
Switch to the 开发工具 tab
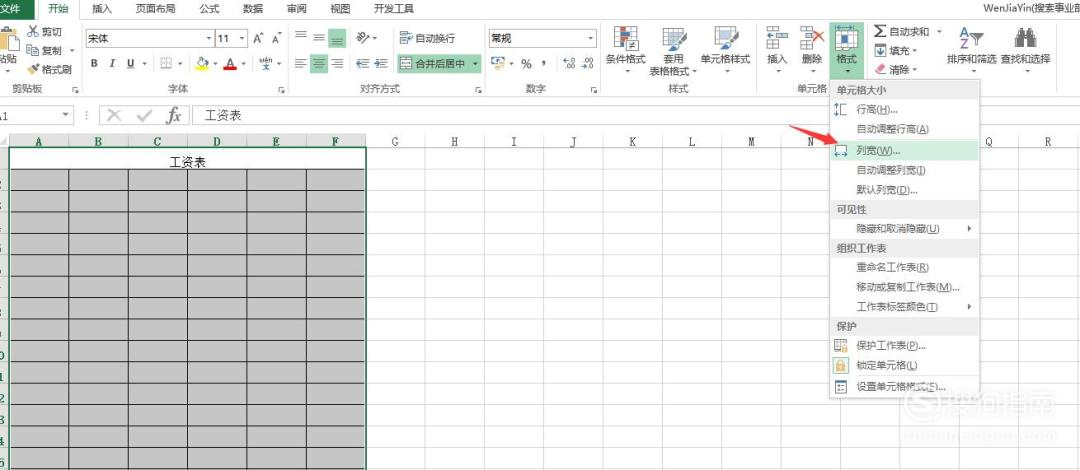[x=393, y=9]
